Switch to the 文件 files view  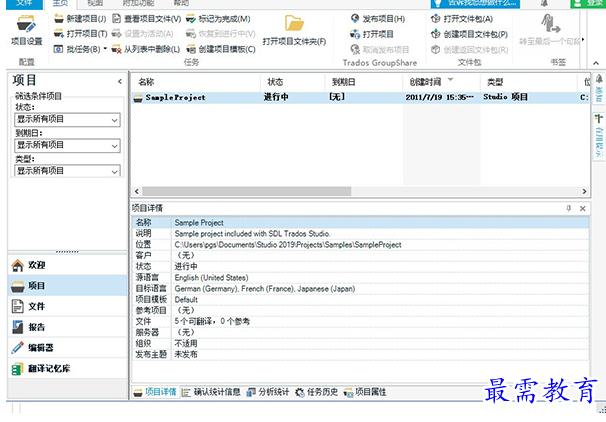click(x=67, y=306)
